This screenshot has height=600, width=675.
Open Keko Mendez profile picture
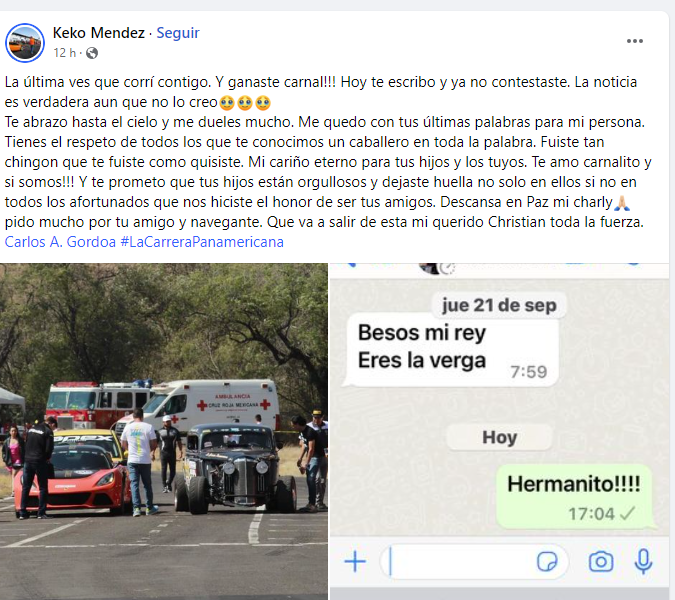pyautogui.click(x=25, y=43)
